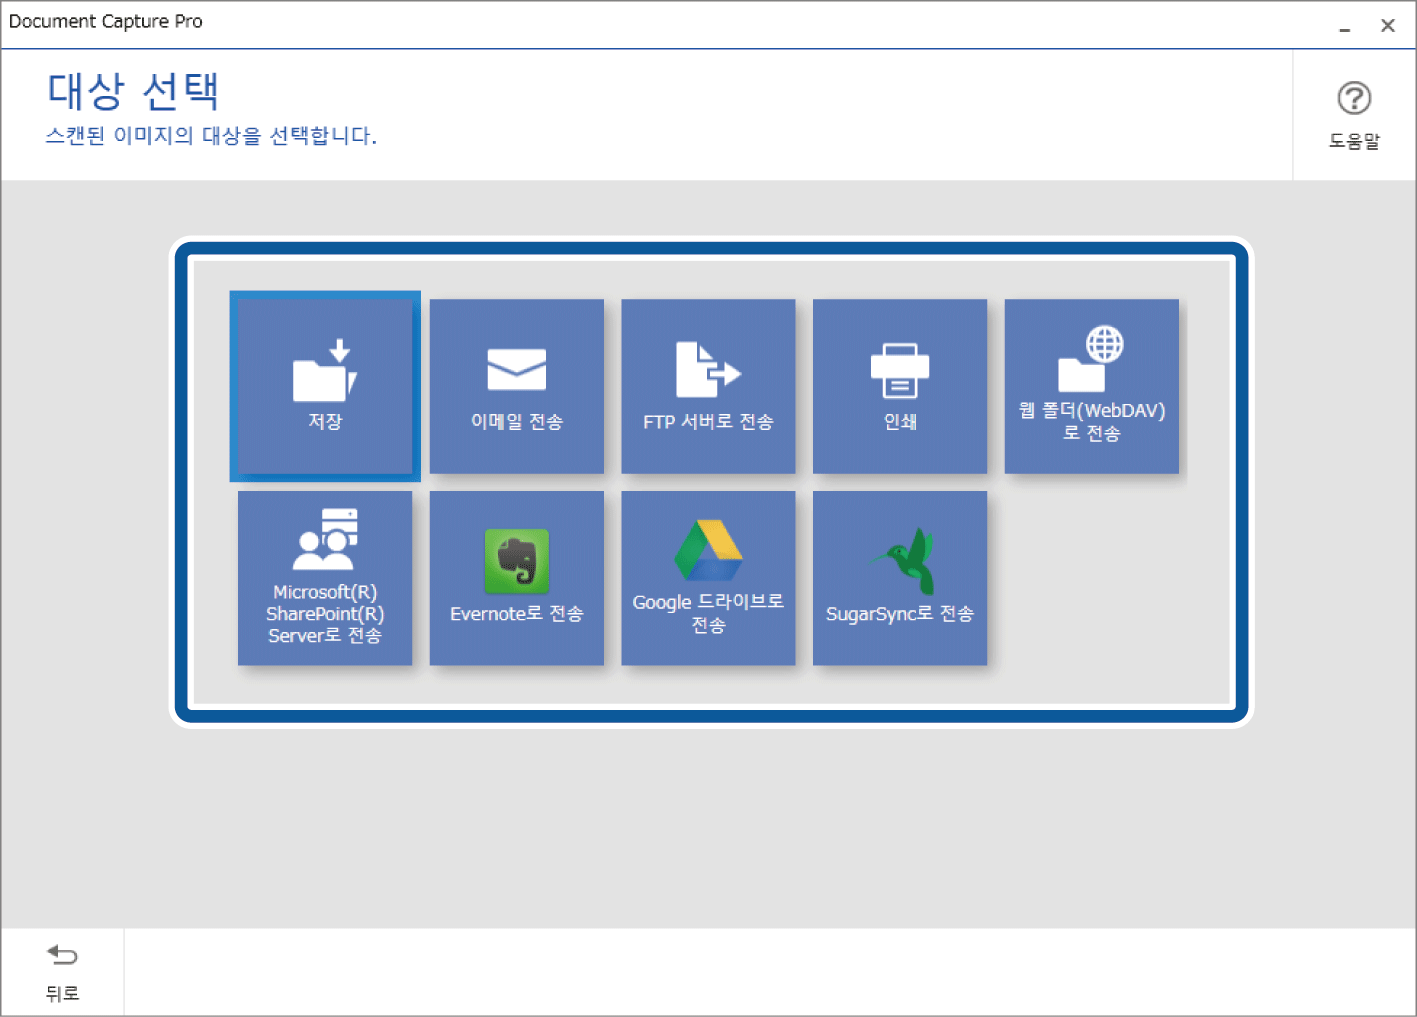Click the Evernote로 전송 text

coord(516,614)
